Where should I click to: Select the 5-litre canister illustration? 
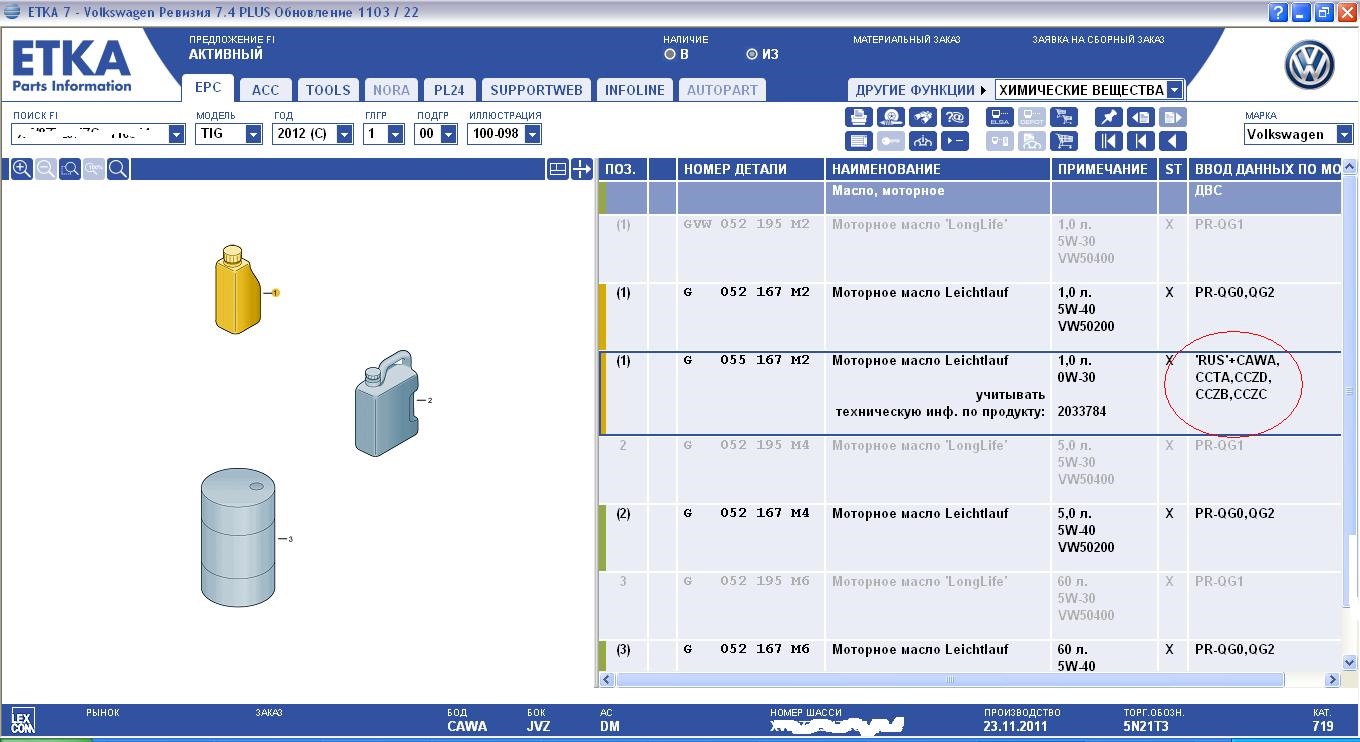385,402
